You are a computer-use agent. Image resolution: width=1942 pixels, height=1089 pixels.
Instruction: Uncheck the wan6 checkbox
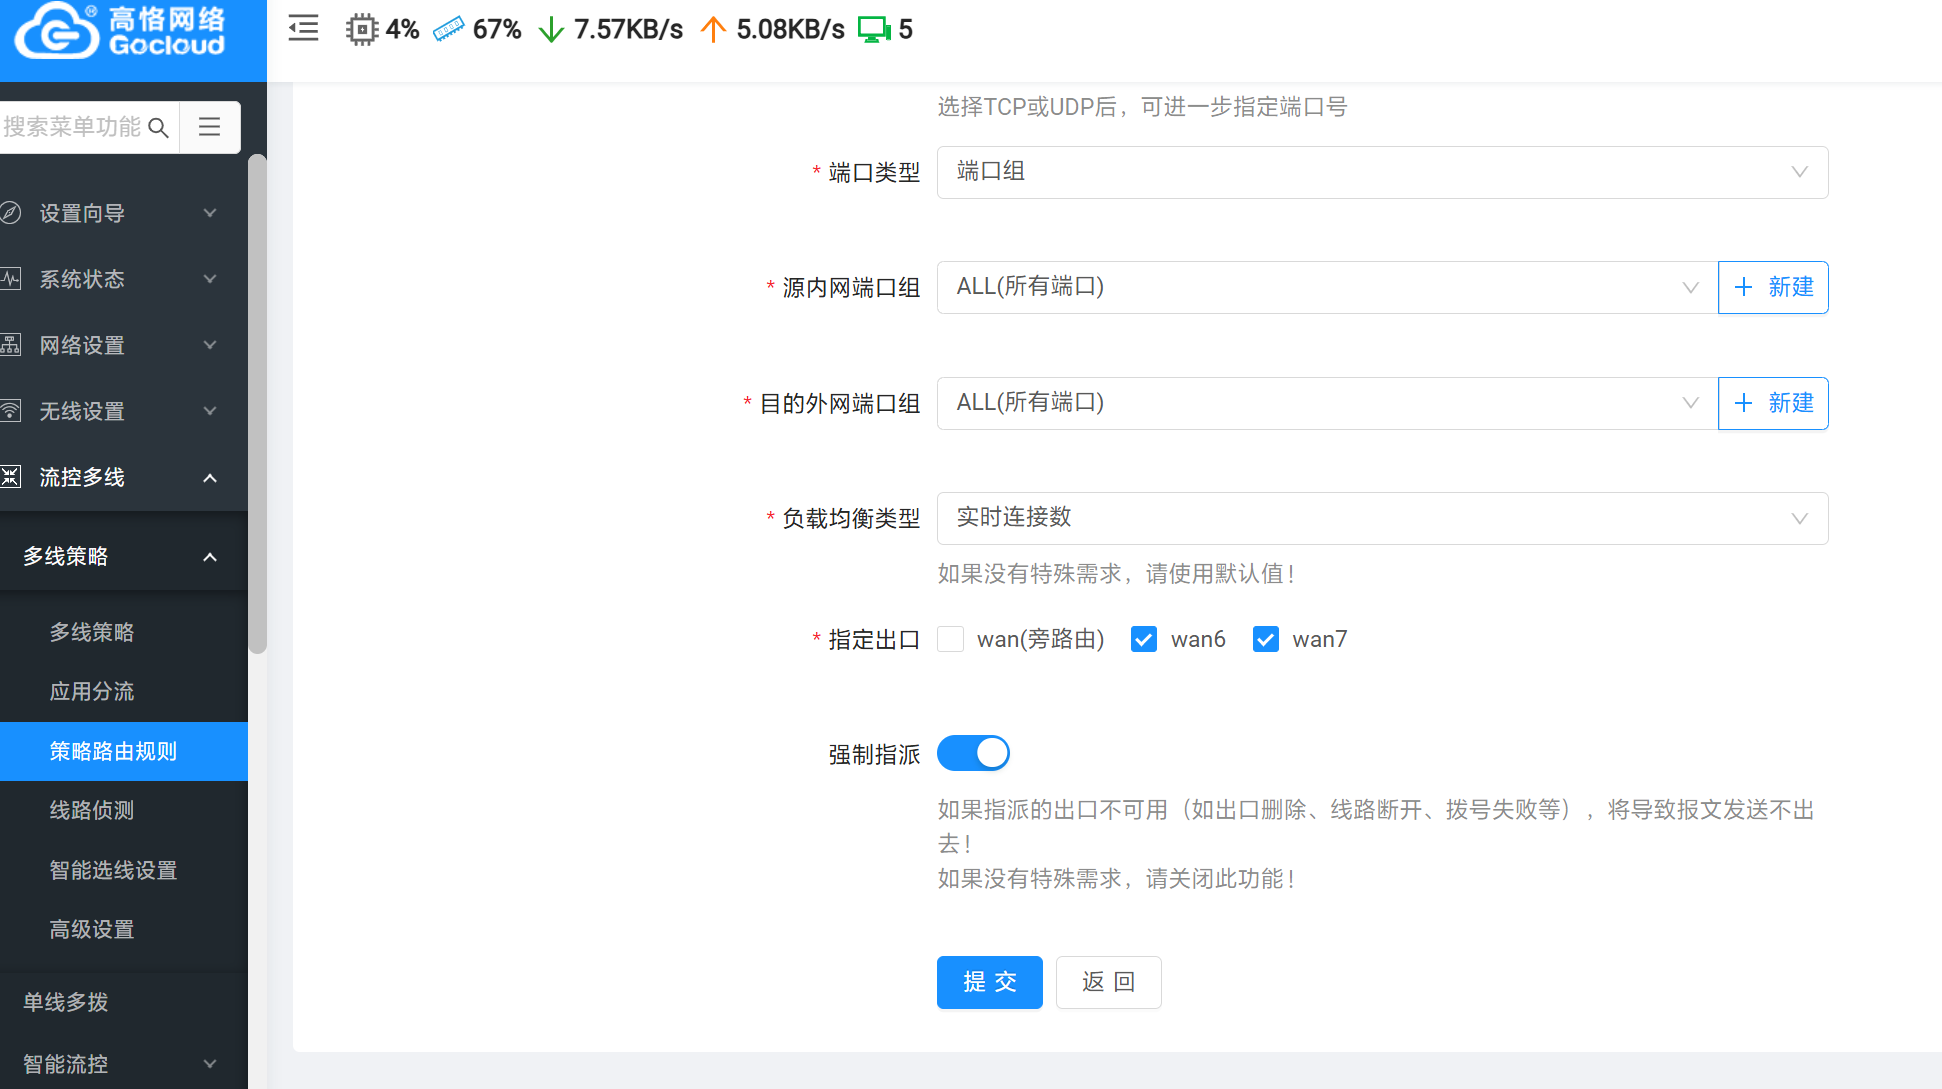click(1144, 639)
